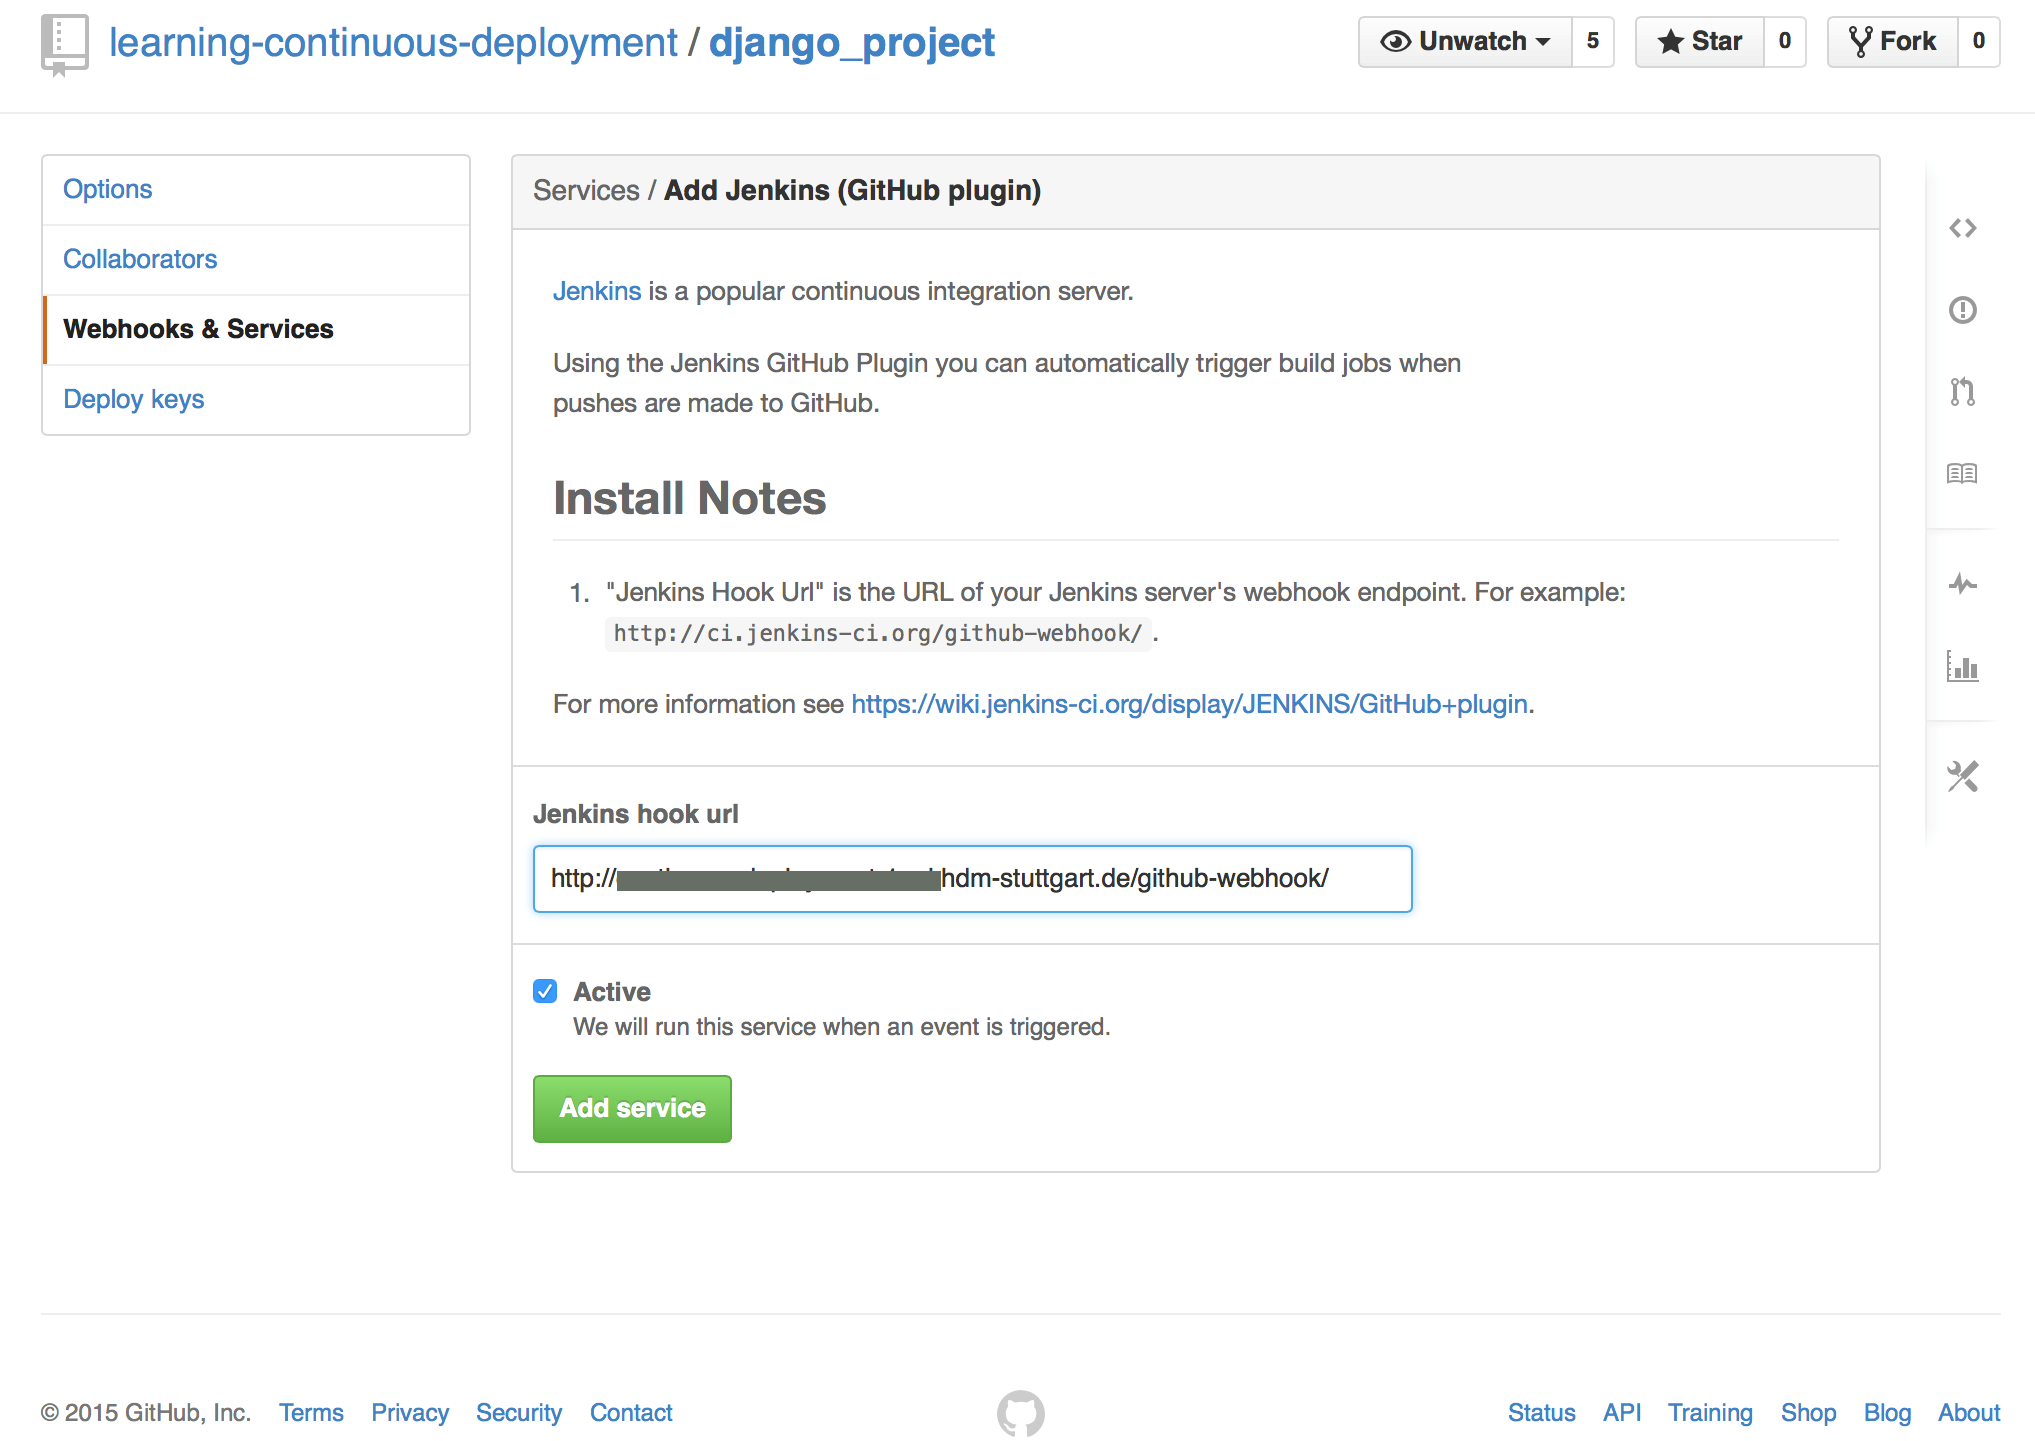Focus the Jenkins hook url field

pos(972,879)
